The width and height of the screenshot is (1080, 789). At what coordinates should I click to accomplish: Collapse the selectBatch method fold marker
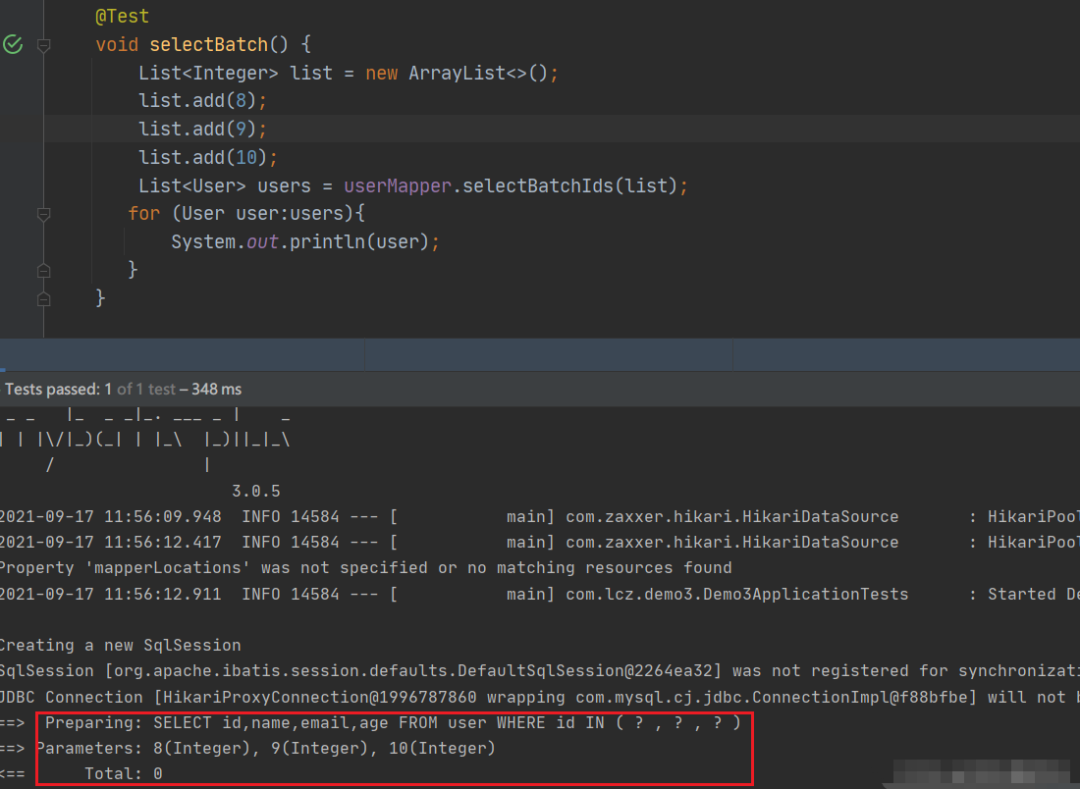[43, 46]
